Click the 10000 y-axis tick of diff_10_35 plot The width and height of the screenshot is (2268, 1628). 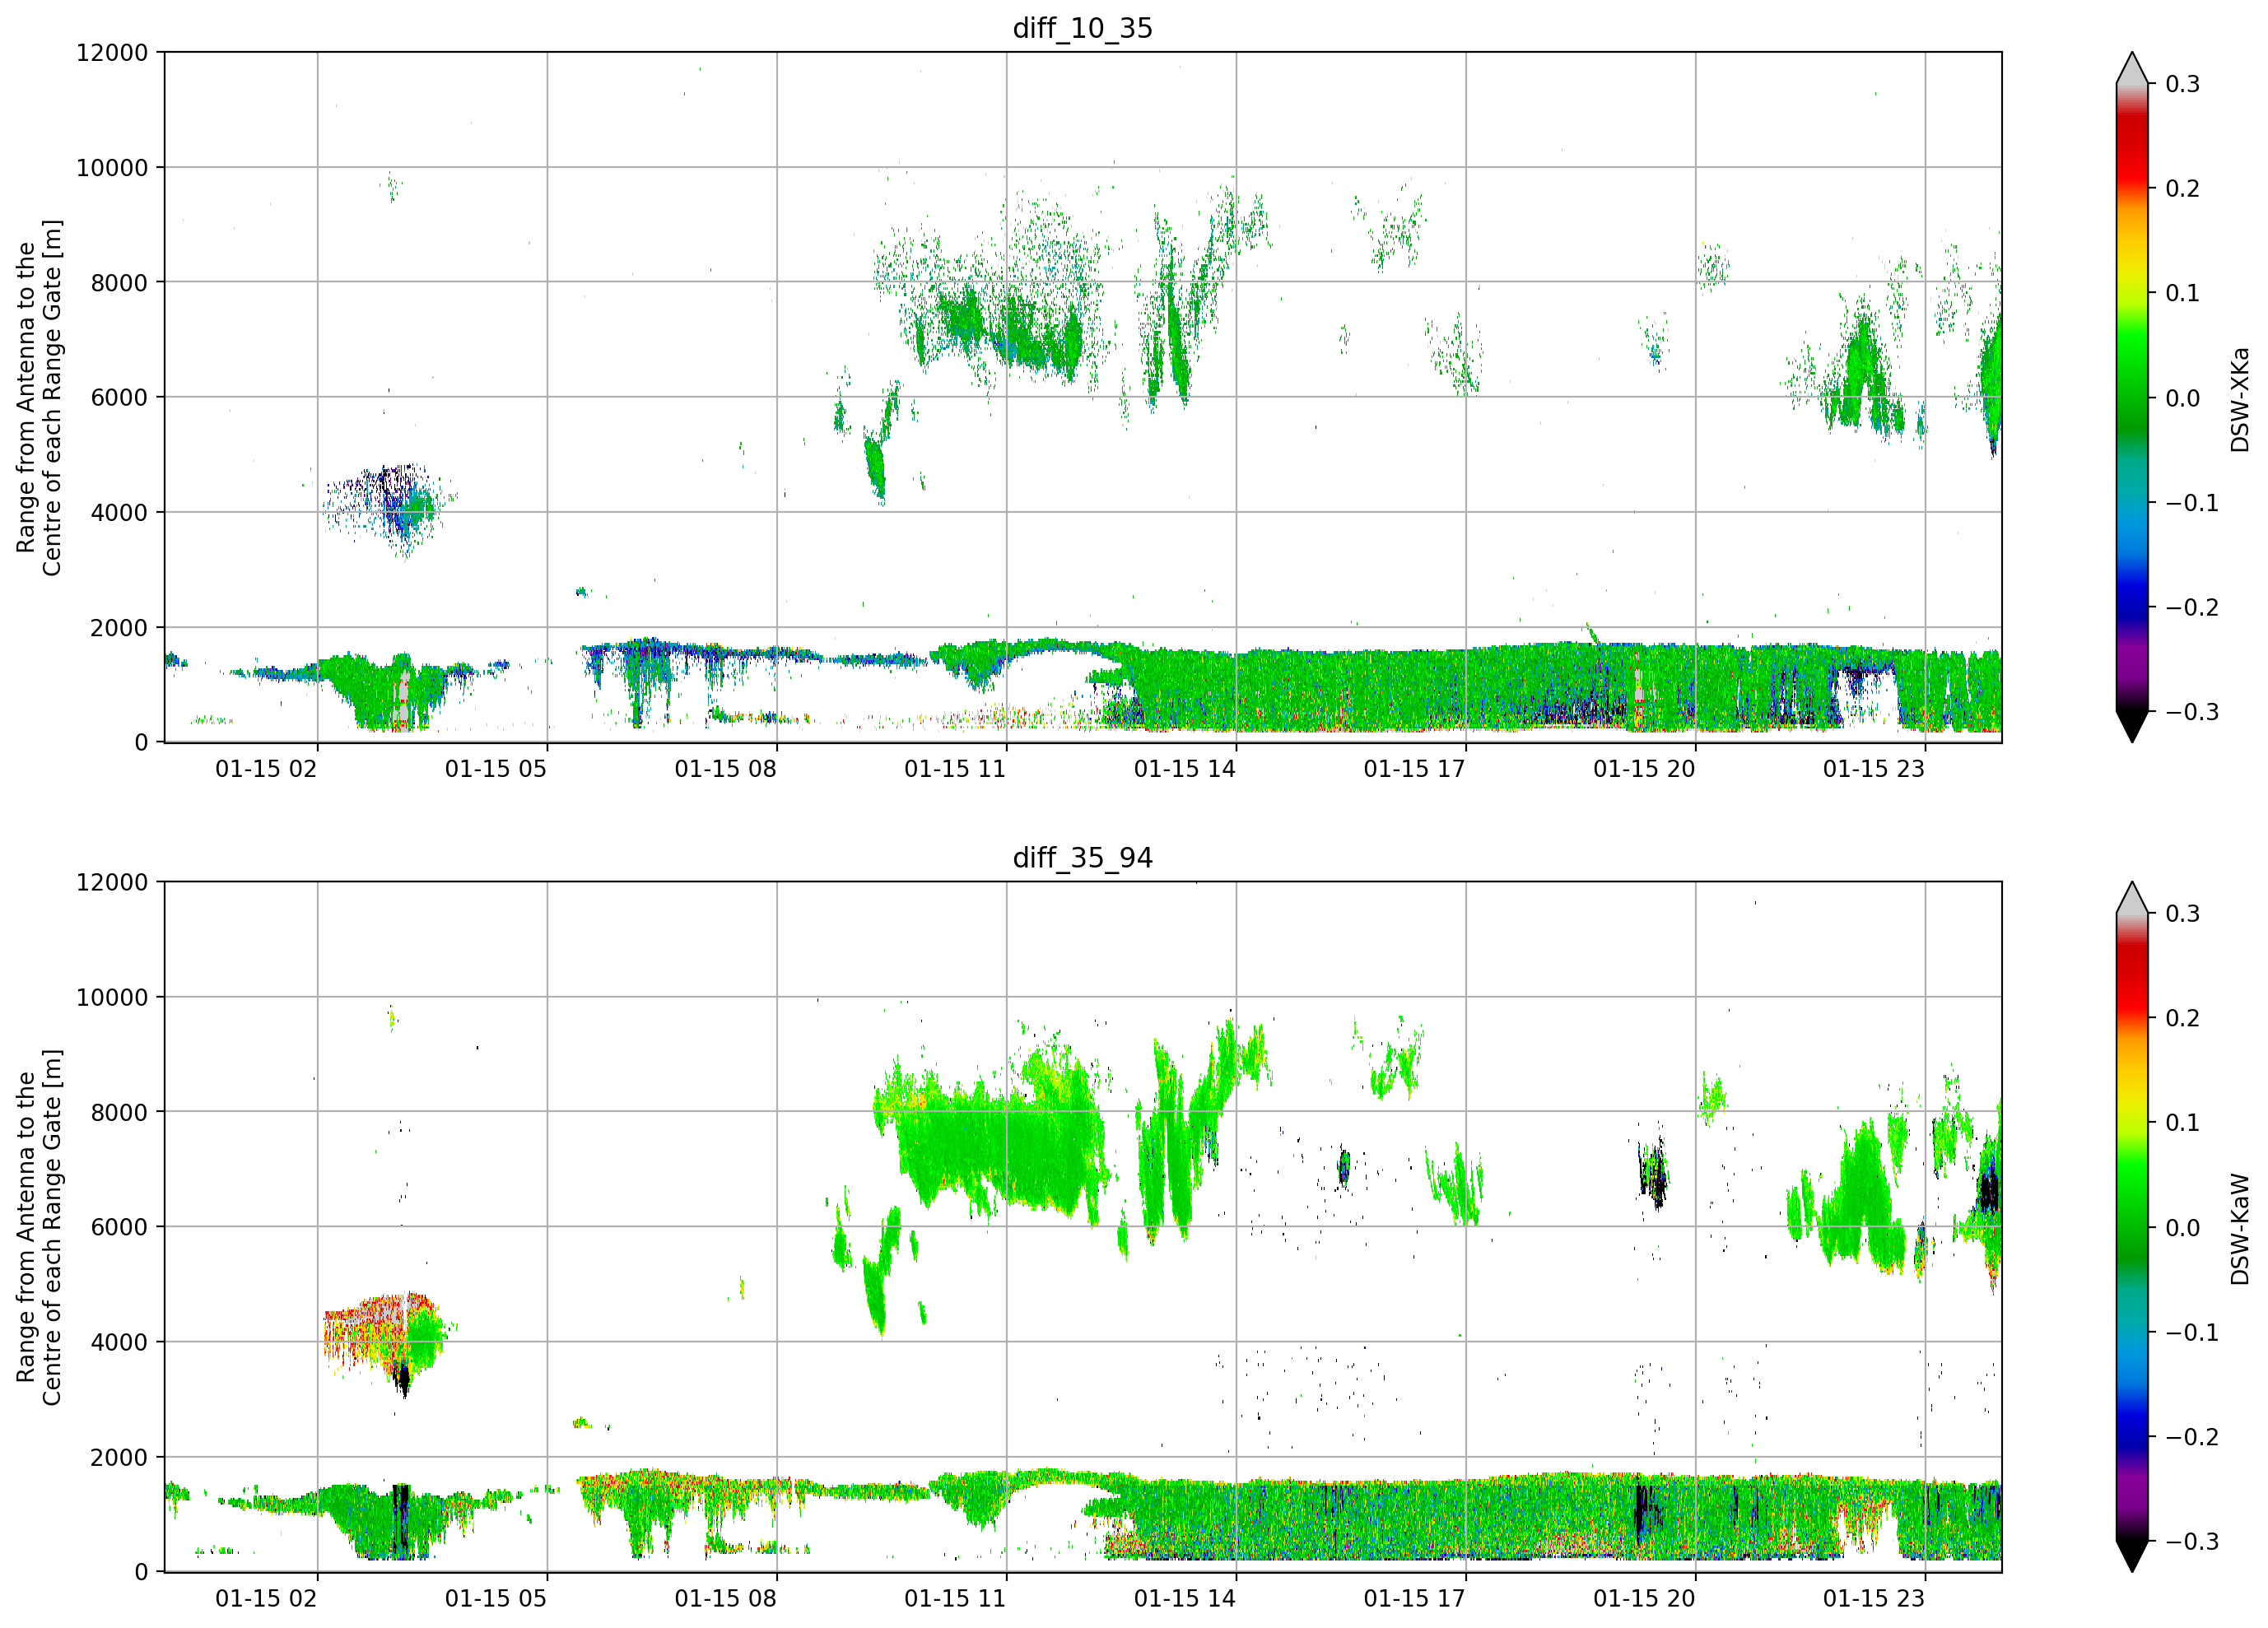click(x=112, y=168)
